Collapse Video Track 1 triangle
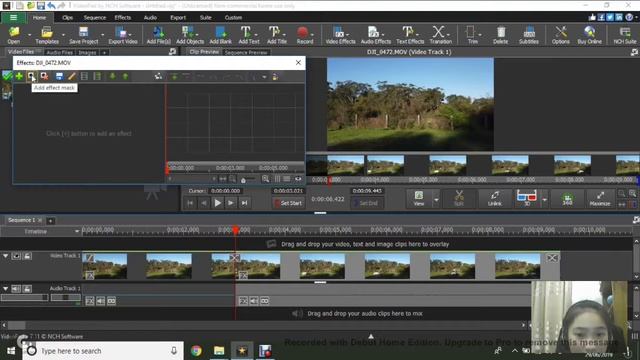Screen dimensions: 640x360 pos(5,256)
